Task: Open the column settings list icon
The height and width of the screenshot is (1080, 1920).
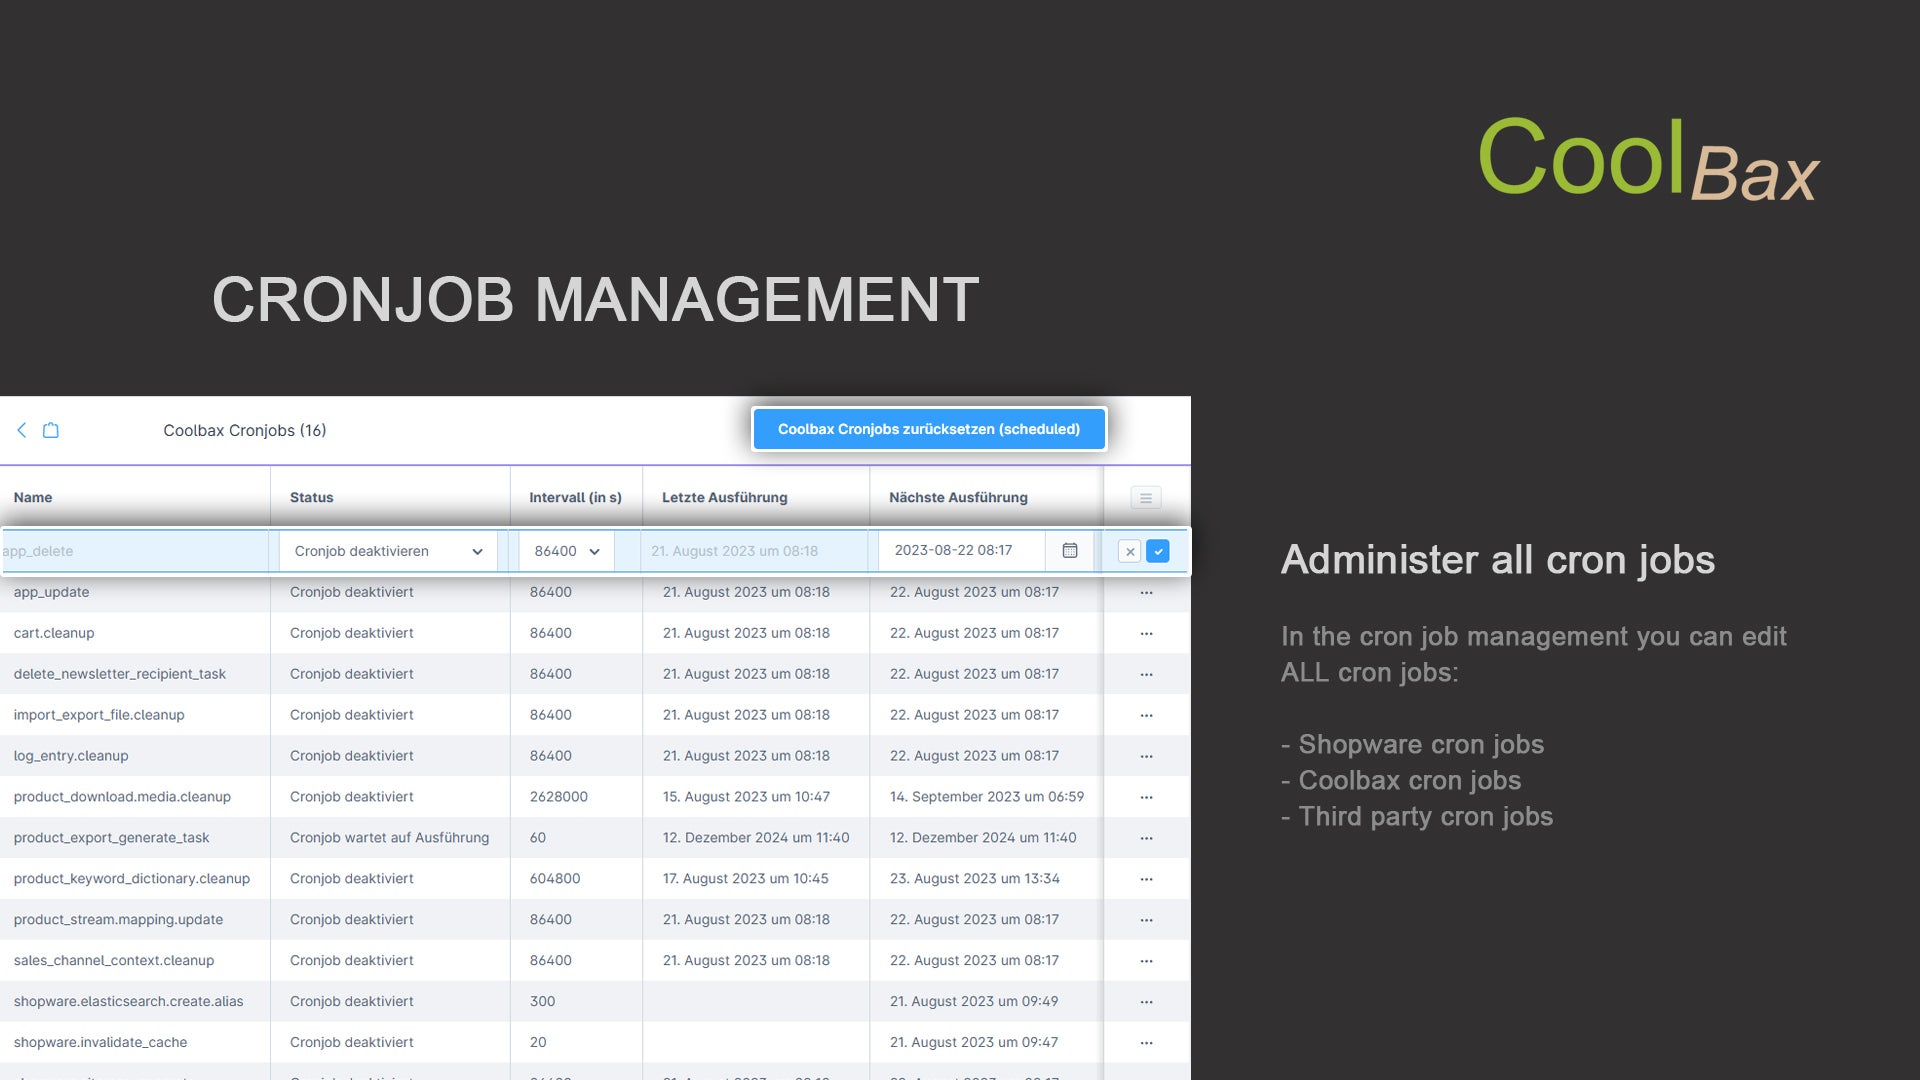Action: [x=1146, y=498]
